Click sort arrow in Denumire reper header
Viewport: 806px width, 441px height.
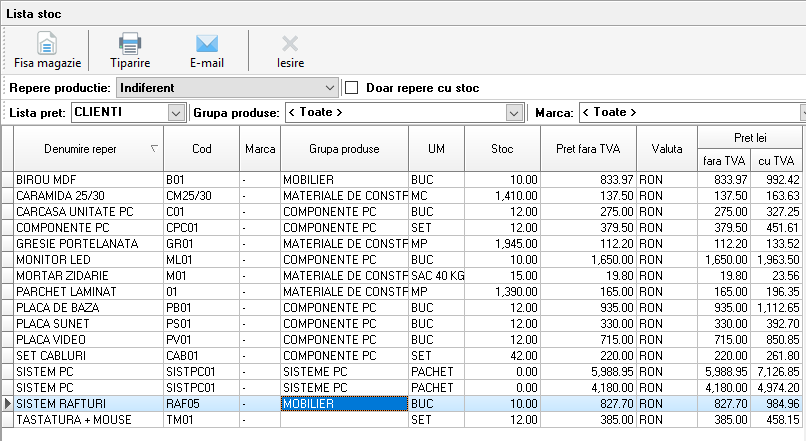(x=153, y=148)
